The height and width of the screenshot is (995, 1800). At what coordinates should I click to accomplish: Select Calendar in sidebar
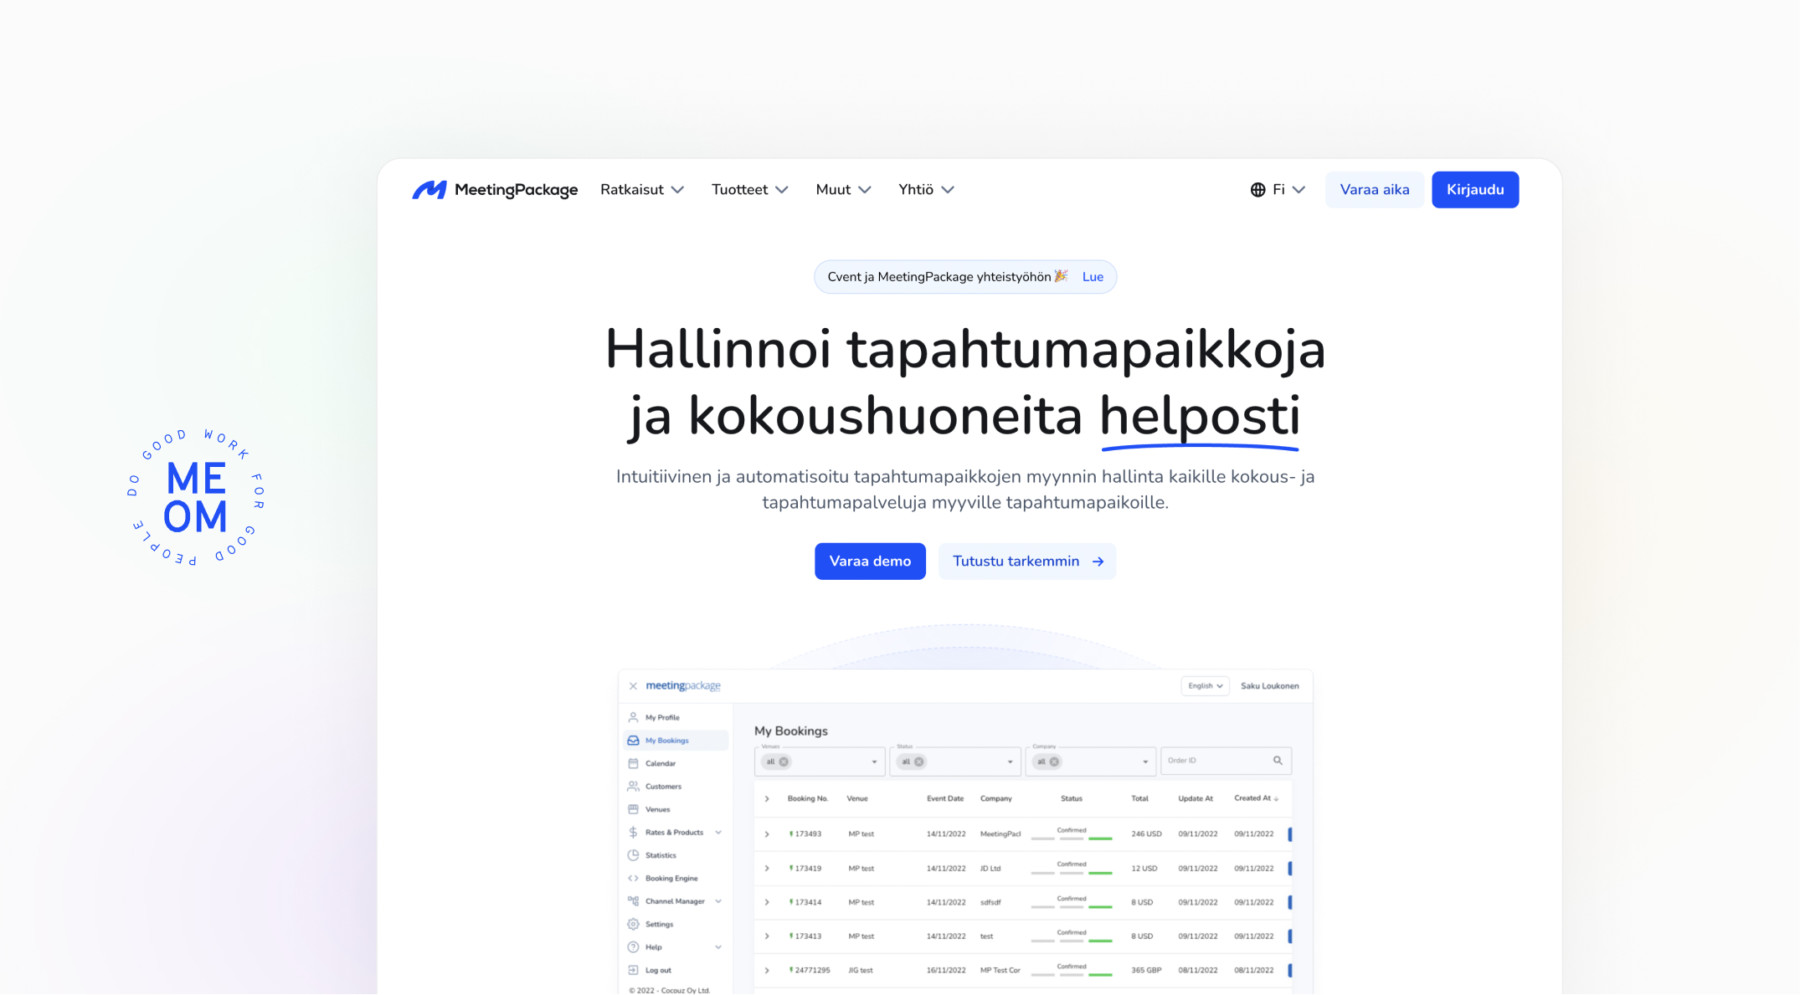click(660, 764)
